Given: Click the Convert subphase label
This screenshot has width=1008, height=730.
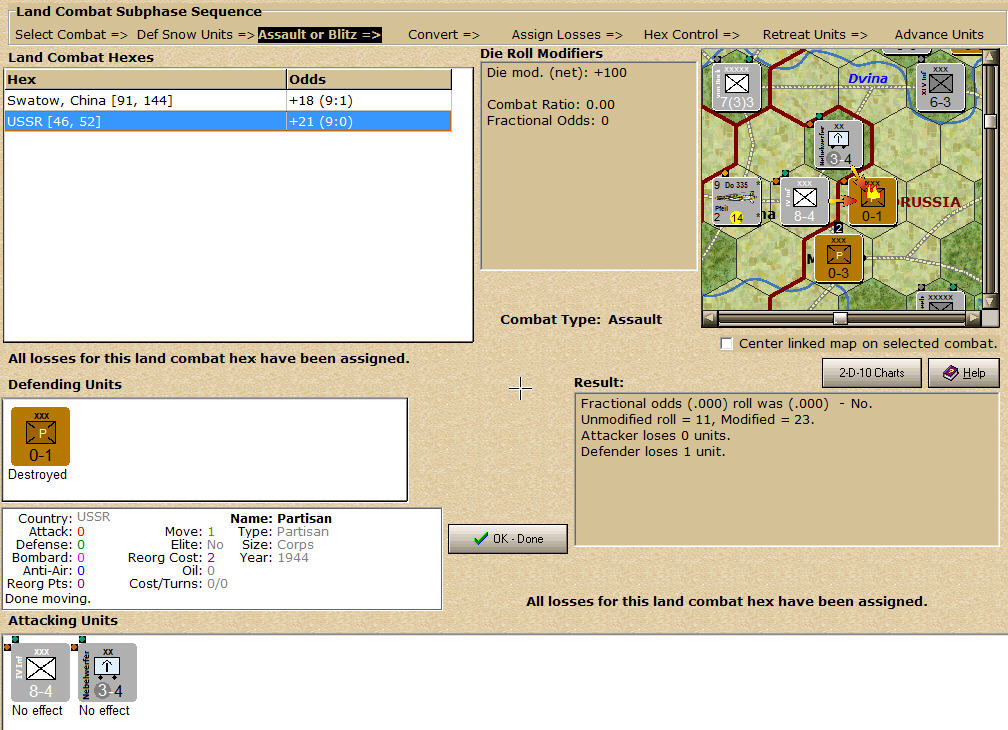Looking at the screenshot, I should (x=444, y=35).
